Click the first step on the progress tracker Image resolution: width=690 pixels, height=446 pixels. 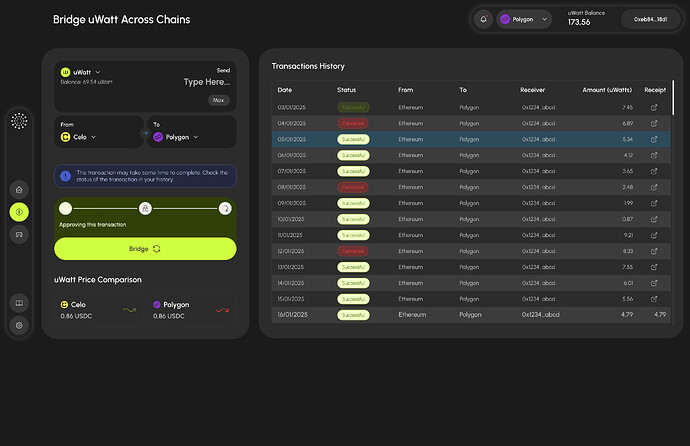[x=65, y=208]
